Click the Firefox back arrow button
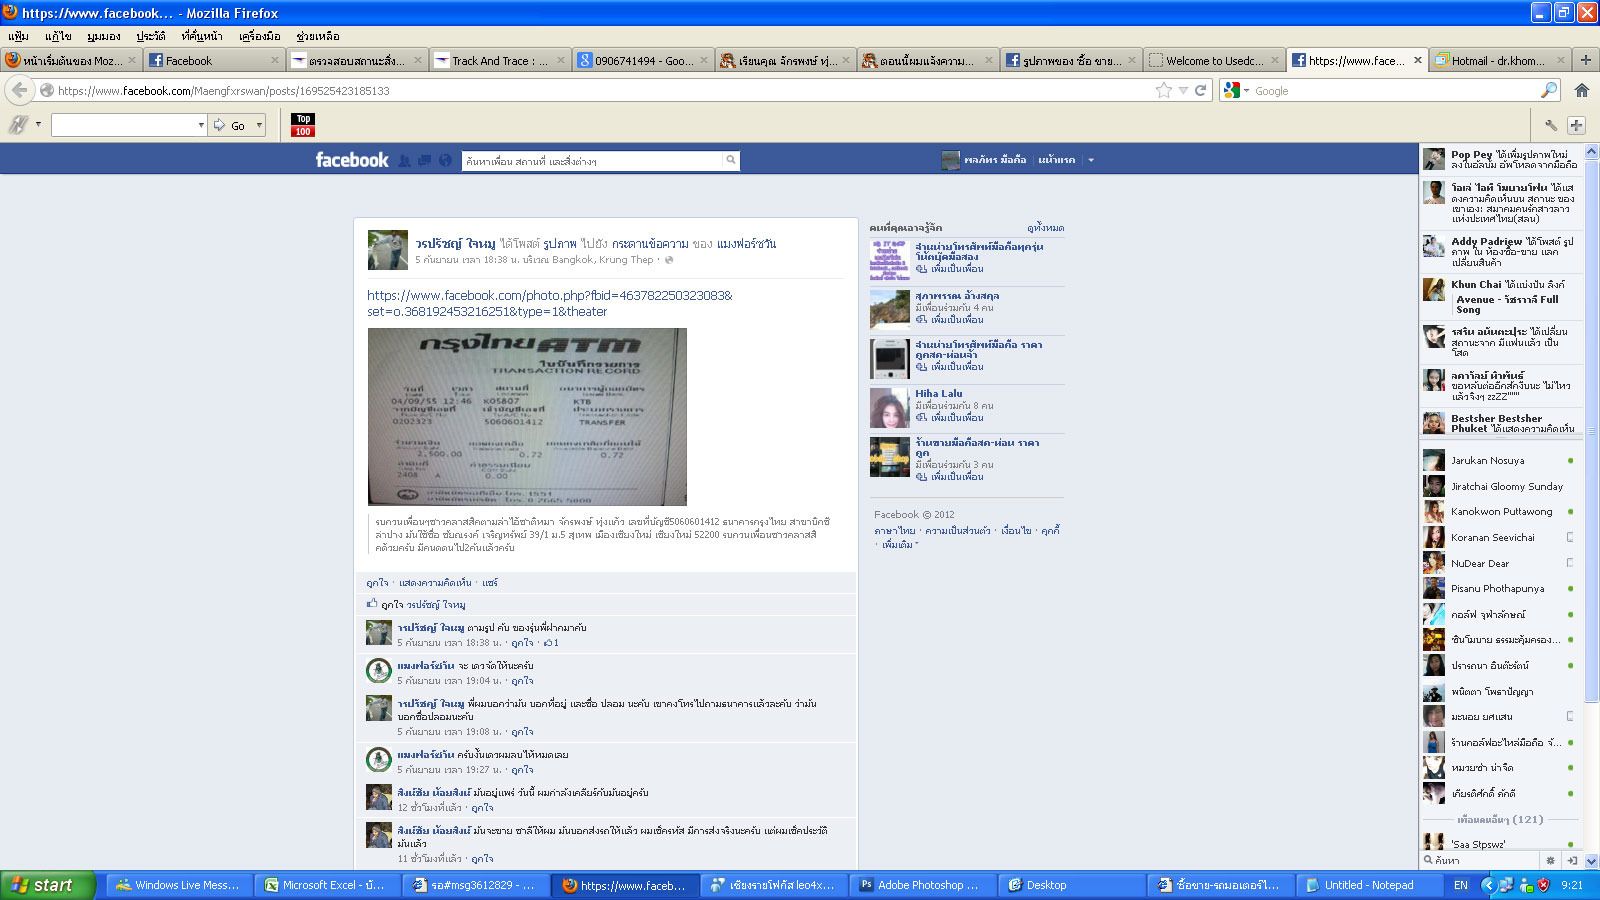Viewport: 1600px width, 900px height. tap(19, 90)
